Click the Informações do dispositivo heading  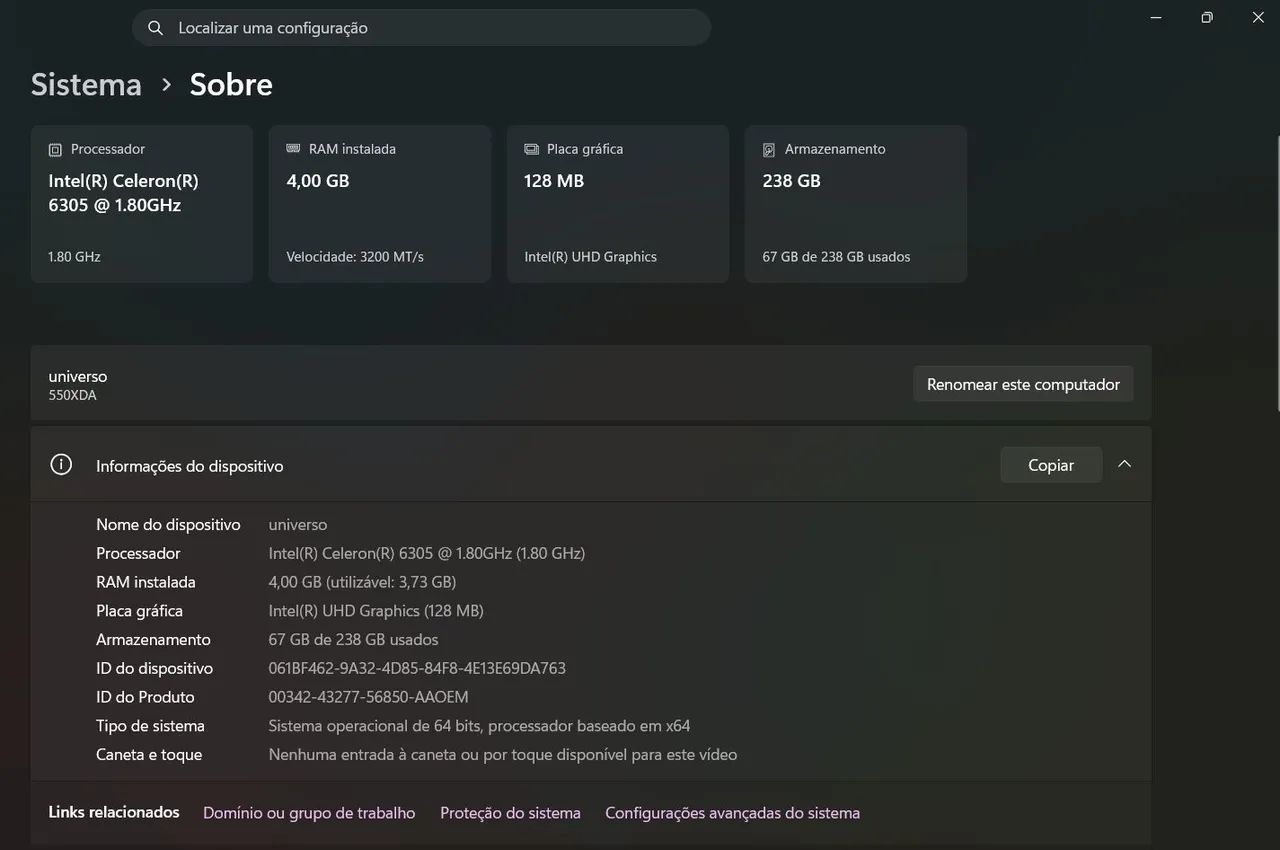click(190, 466)
